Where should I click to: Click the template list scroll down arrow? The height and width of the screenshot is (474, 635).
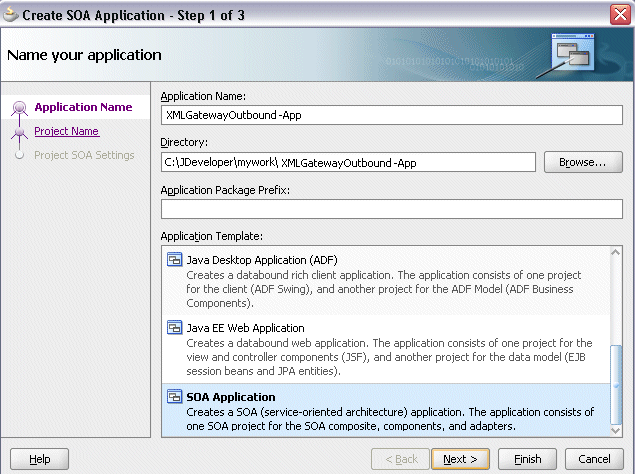pyautogui.click(x=616, y=430)
